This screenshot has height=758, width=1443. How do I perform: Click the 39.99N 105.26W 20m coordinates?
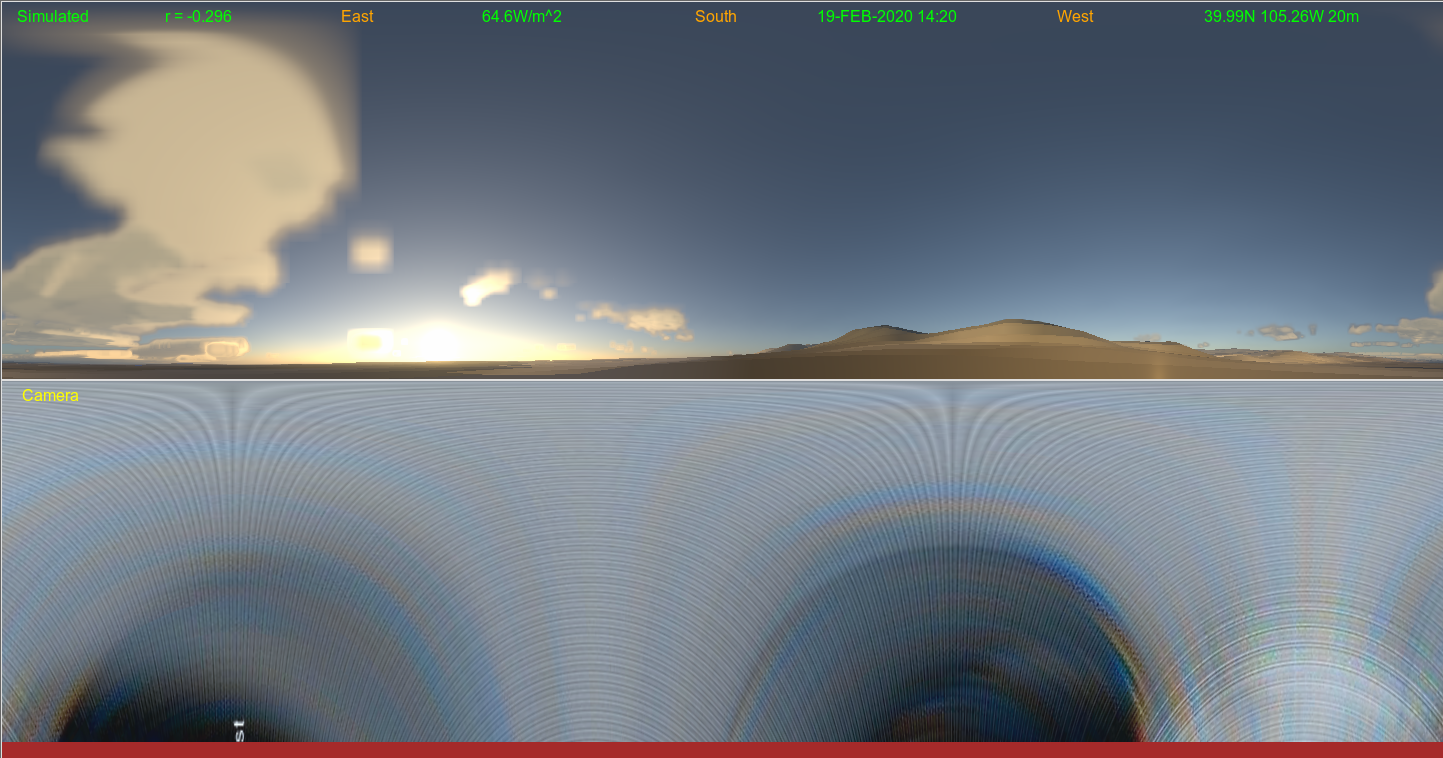[1281, 17]
